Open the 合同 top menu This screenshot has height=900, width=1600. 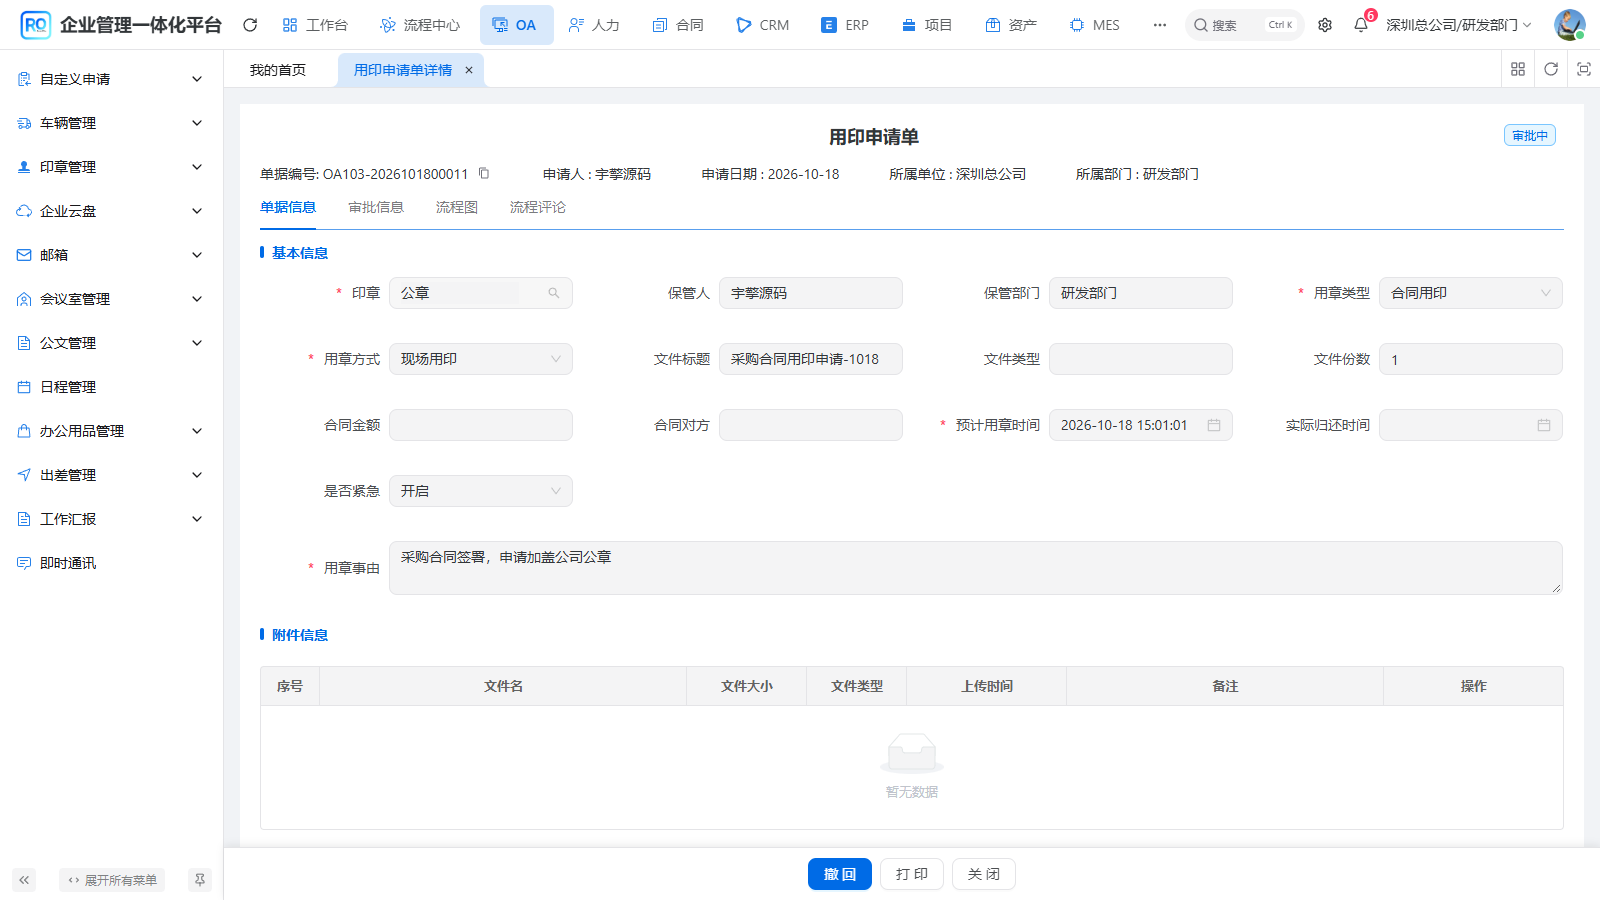click(678, 25)
